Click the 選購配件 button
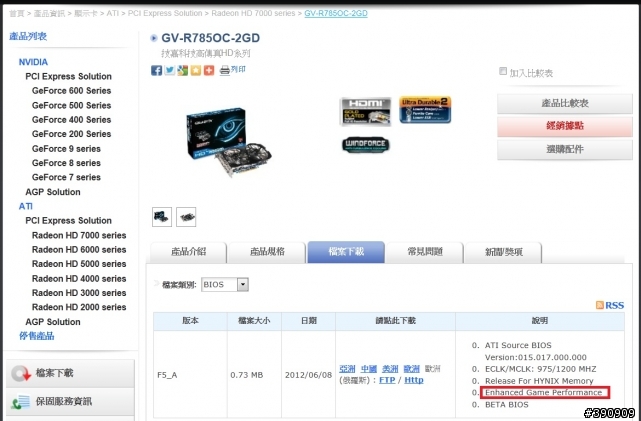Image resolution: width=641 pixels, height=421 pixels. [x=565, y=149]
